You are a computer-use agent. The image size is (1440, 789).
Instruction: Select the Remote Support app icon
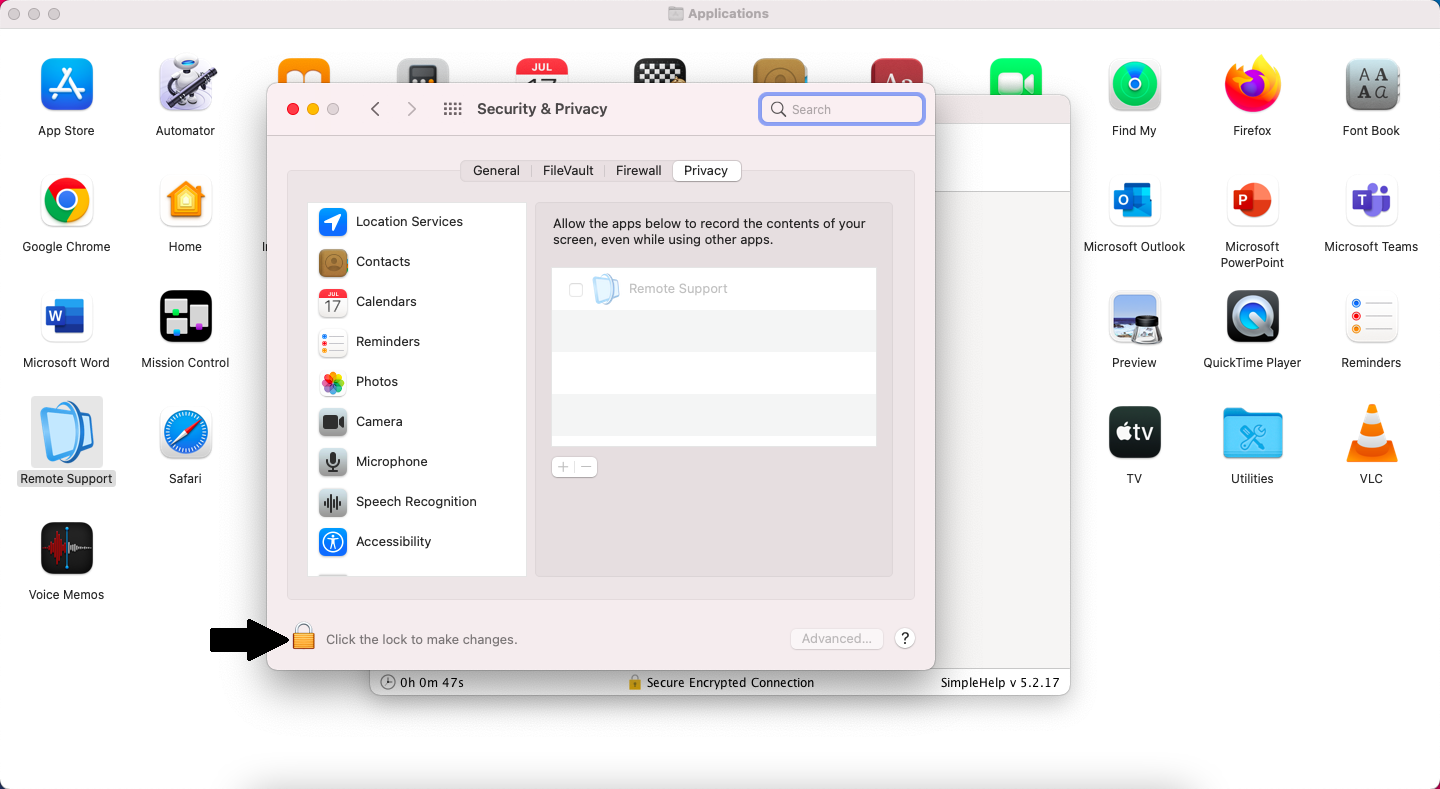click(66, 432)
